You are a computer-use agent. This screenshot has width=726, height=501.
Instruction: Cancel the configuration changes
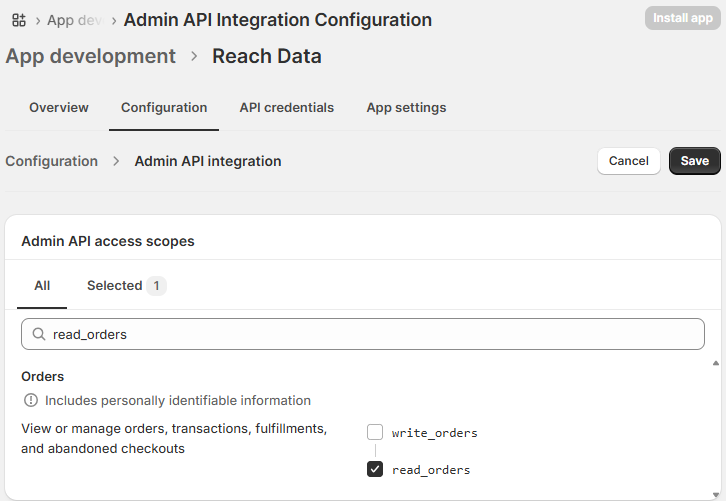pyautogui.click(x=628, y=161)
